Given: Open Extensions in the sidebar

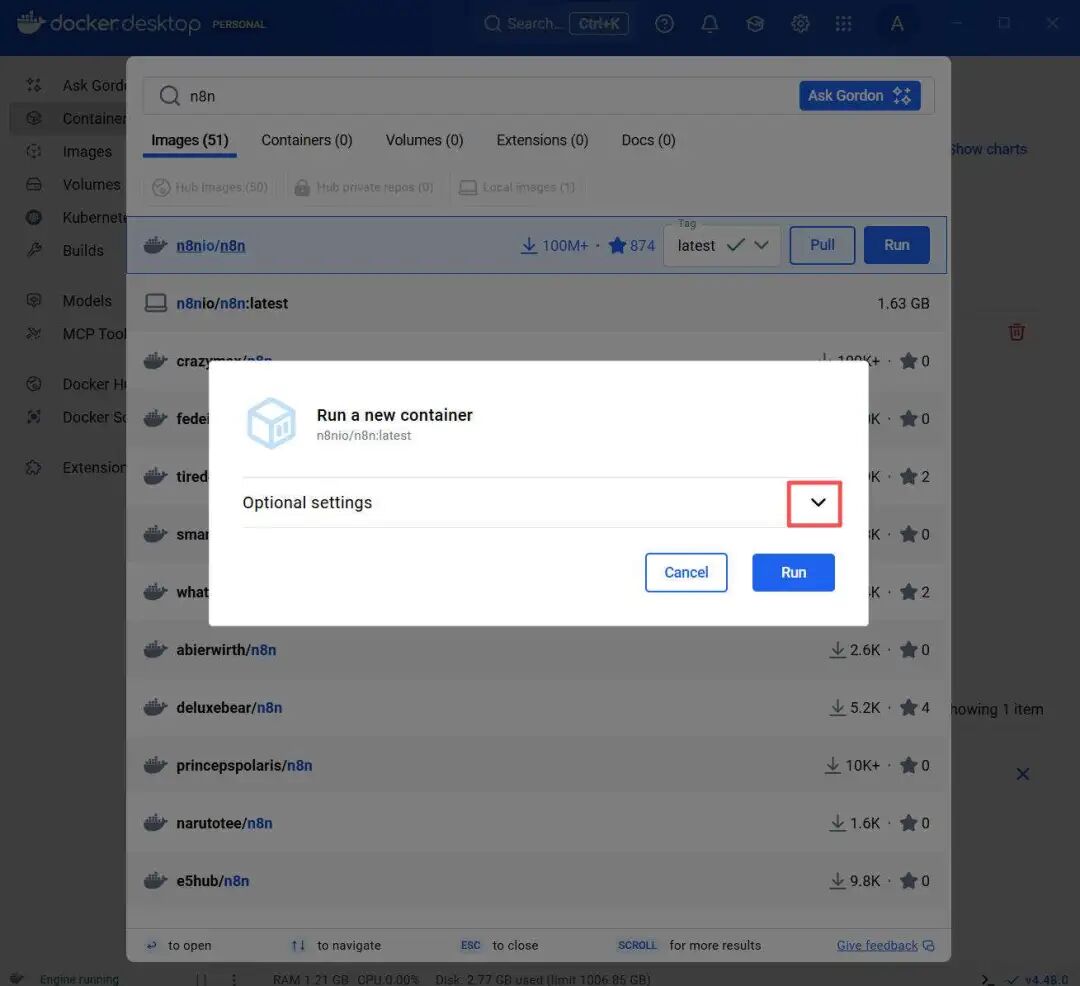Looking at the screenshot, I should click(x=69, y=468).
